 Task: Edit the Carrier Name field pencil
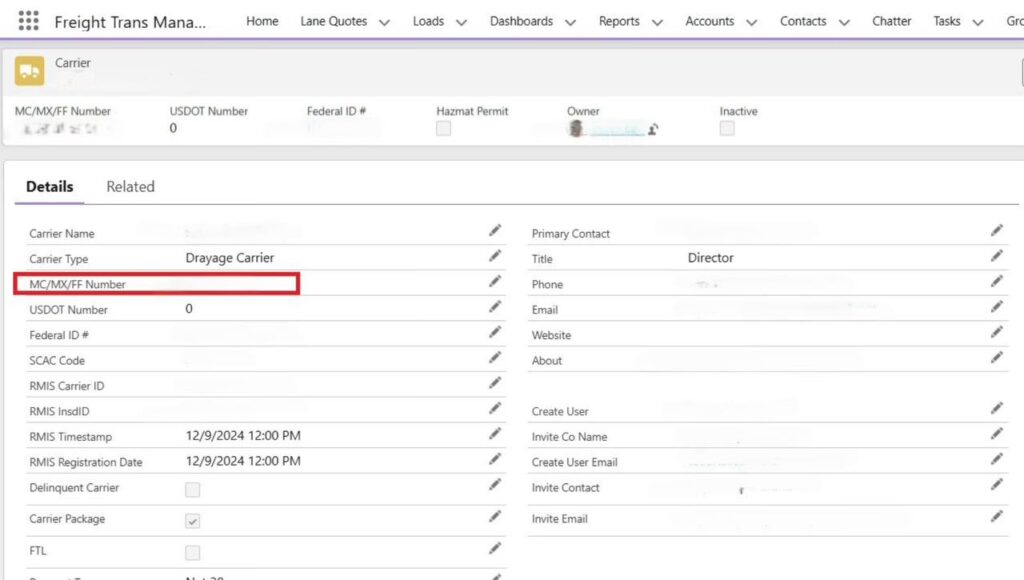[495, 231]
